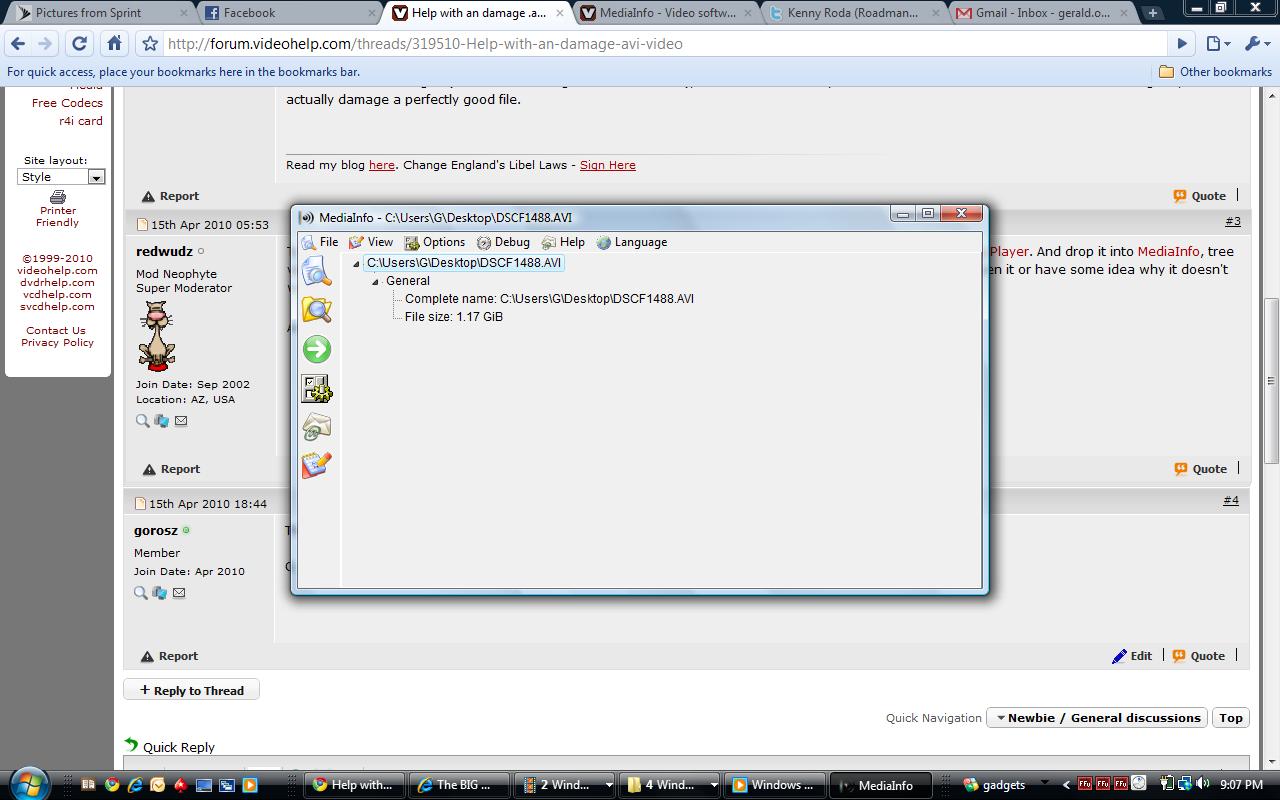Image resolution: width=1280 pixels, height=800 pixels.
Task: Expand the '4 Wind...' taskbar group arrow
Action: (x=714, y=786)
